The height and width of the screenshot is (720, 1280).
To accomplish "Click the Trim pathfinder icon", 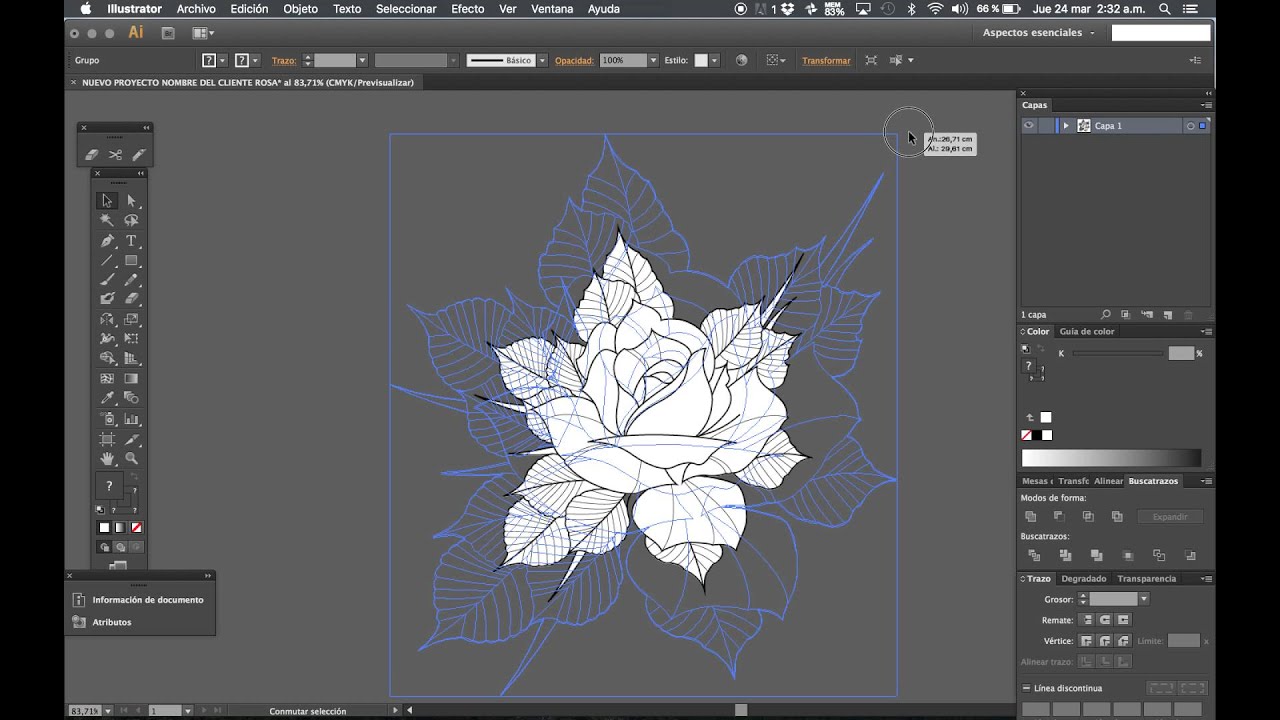I will click(x=1065, y=555).
